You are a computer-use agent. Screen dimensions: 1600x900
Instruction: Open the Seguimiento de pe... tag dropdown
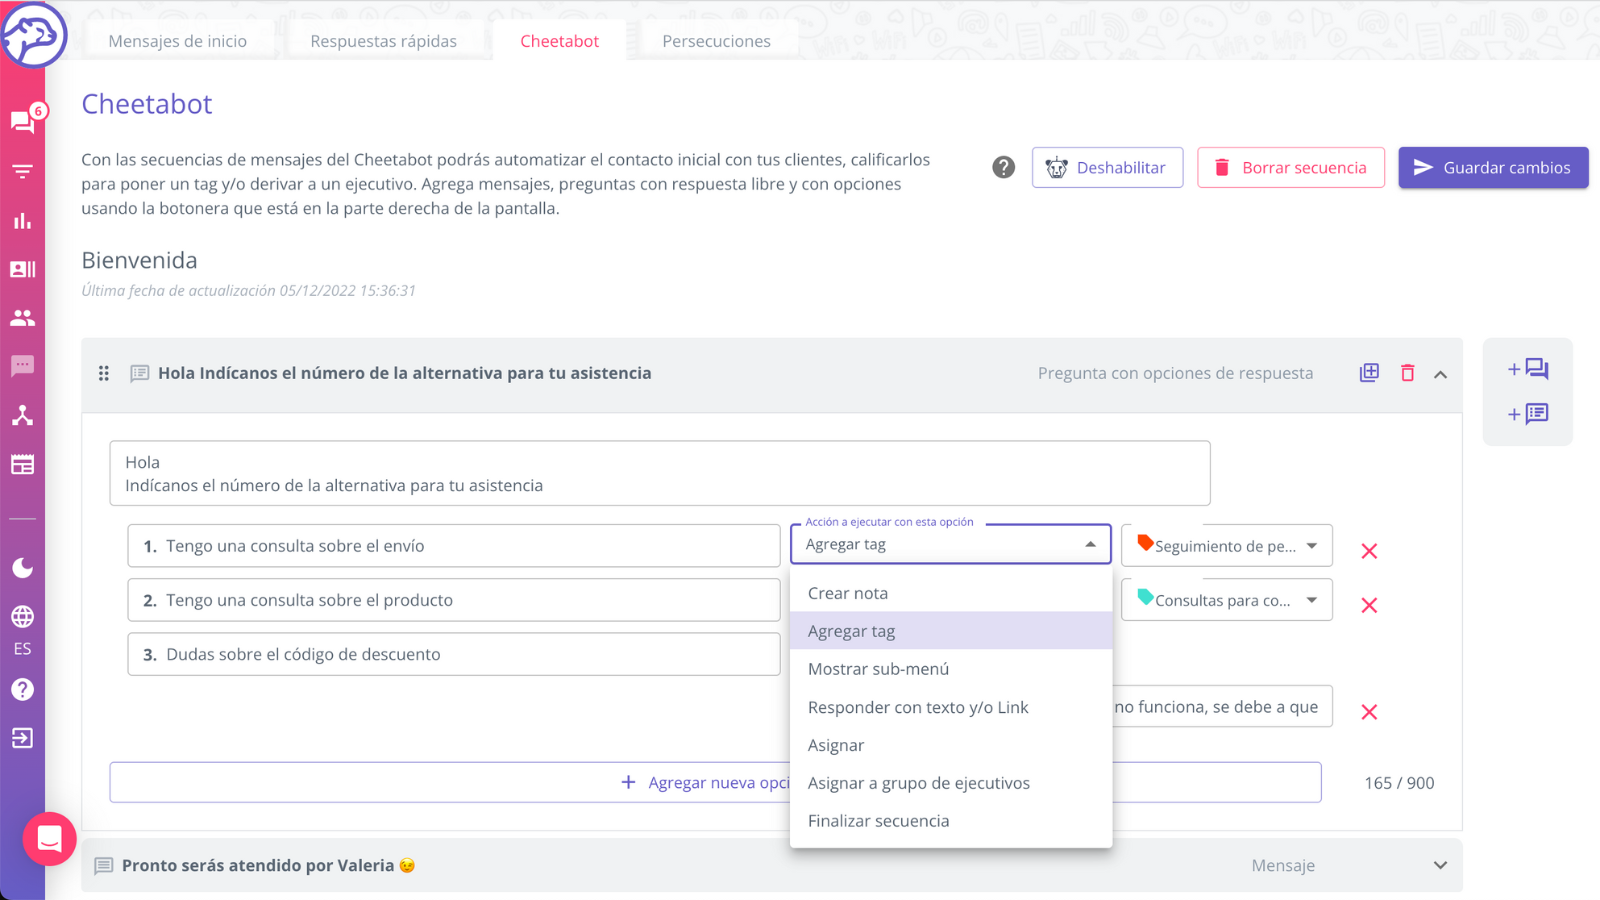(x=1227, y=545)
